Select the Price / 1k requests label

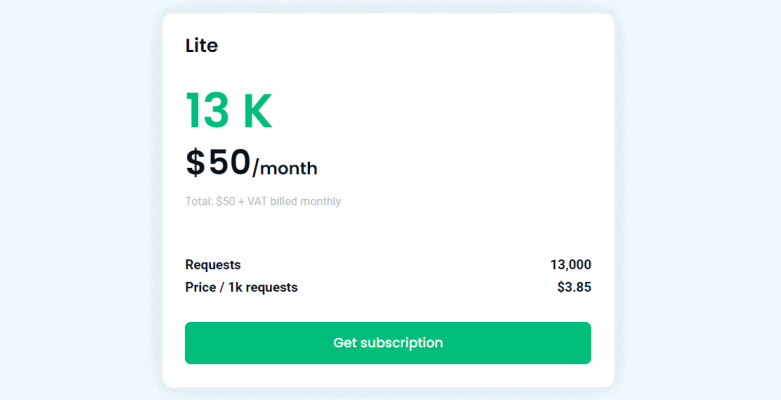pyautogui.click(x=241, y=287)
